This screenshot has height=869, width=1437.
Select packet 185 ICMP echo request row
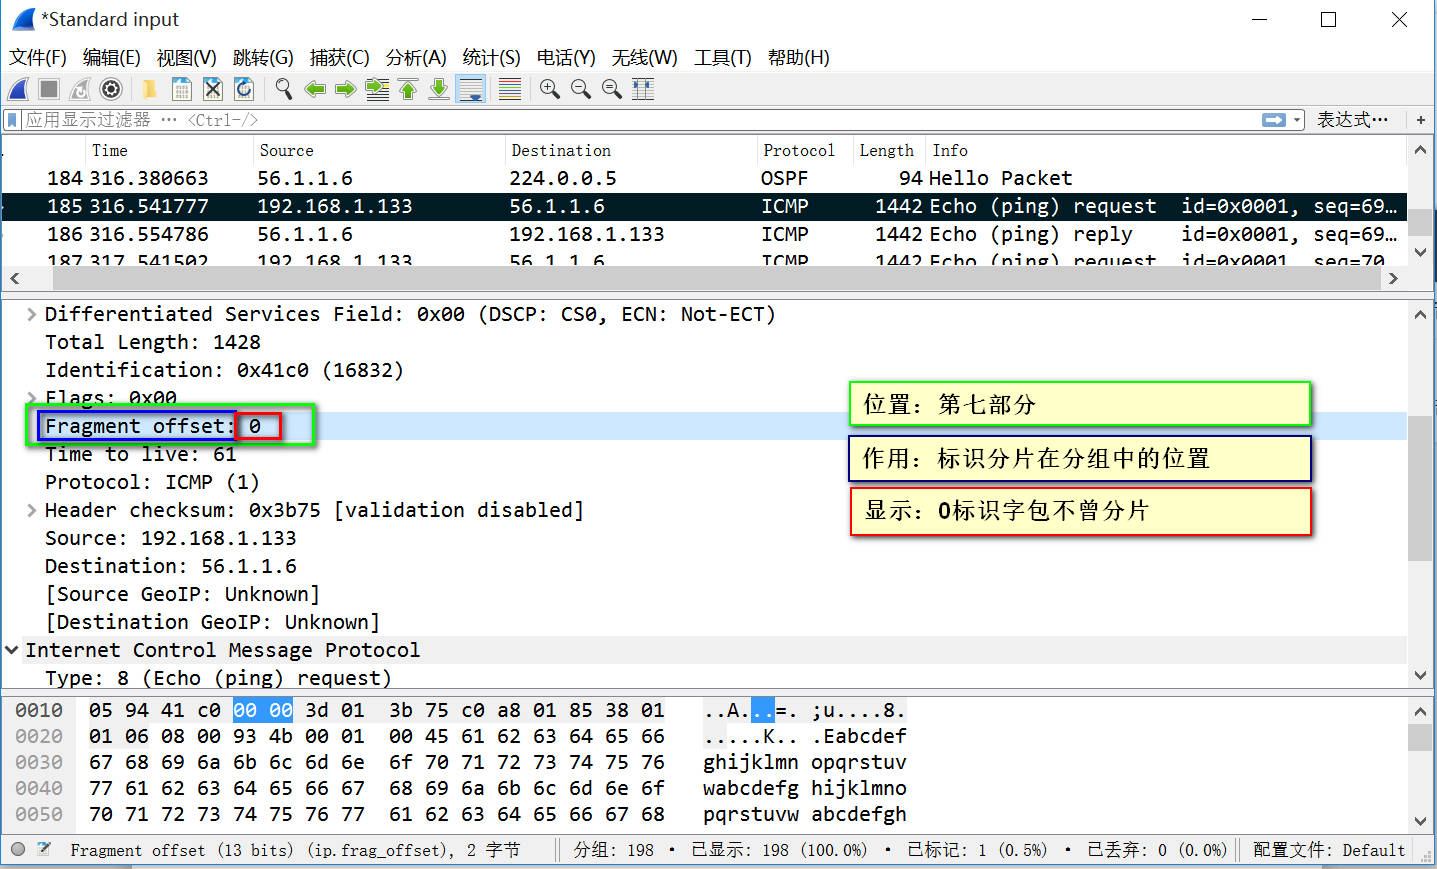pyautogui.click(x=704, y=206)
